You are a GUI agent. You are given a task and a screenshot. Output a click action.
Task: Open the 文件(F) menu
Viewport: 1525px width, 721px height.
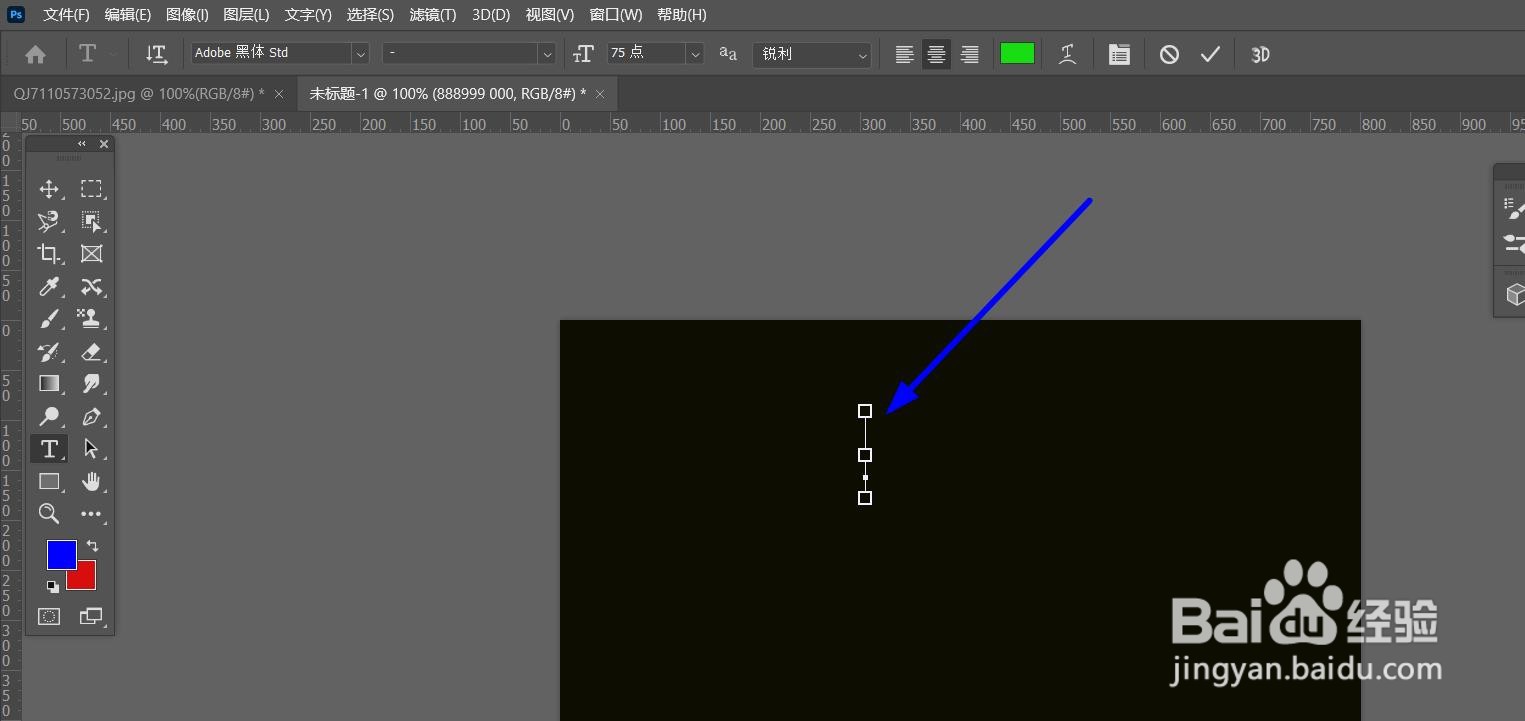(66, 15)
